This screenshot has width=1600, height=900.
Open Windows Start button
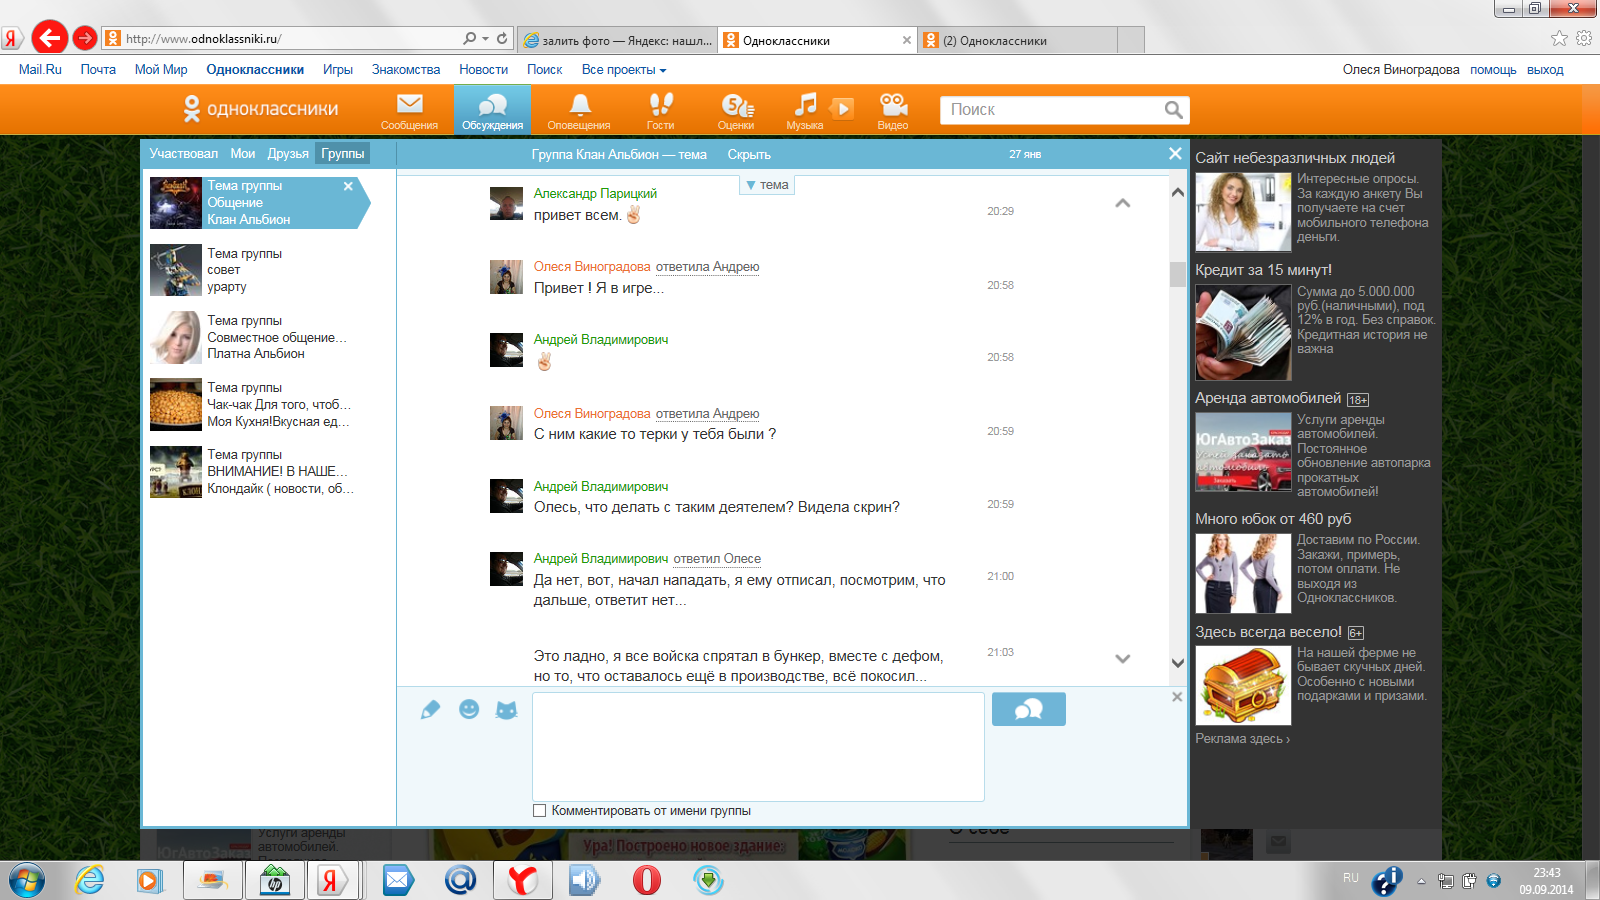[x=27, y=881]
